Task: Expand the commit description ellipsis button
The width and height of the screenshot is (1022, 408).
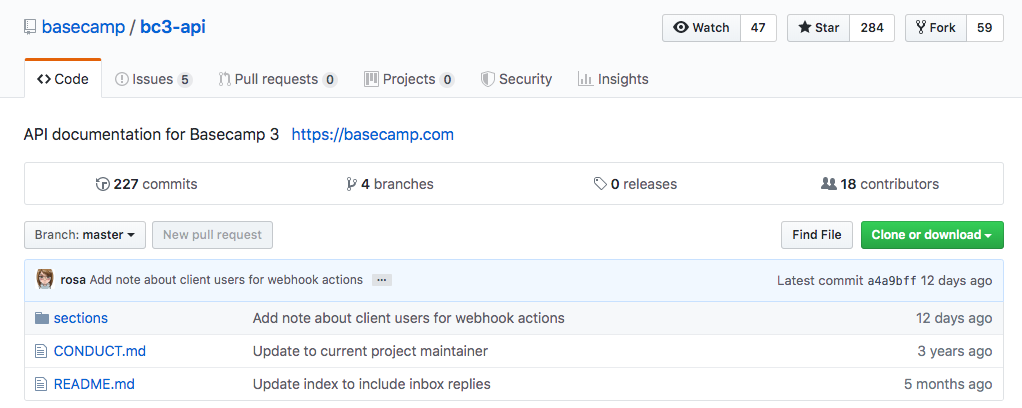Action: (x=382, y=280)
